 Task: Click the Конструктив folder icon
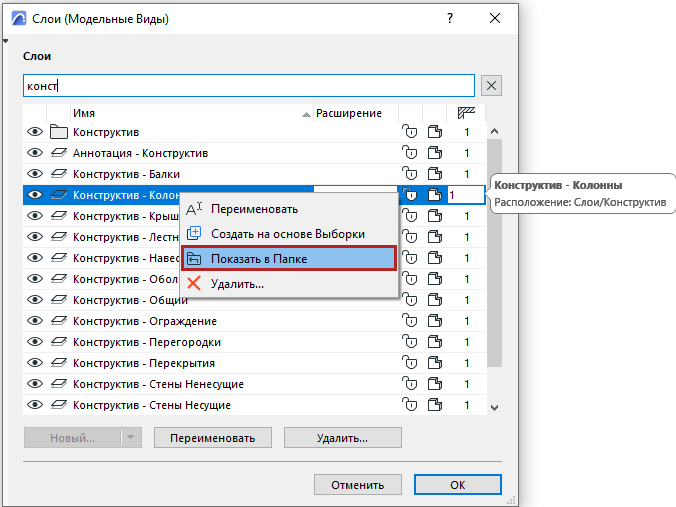[x=58, y=132]
